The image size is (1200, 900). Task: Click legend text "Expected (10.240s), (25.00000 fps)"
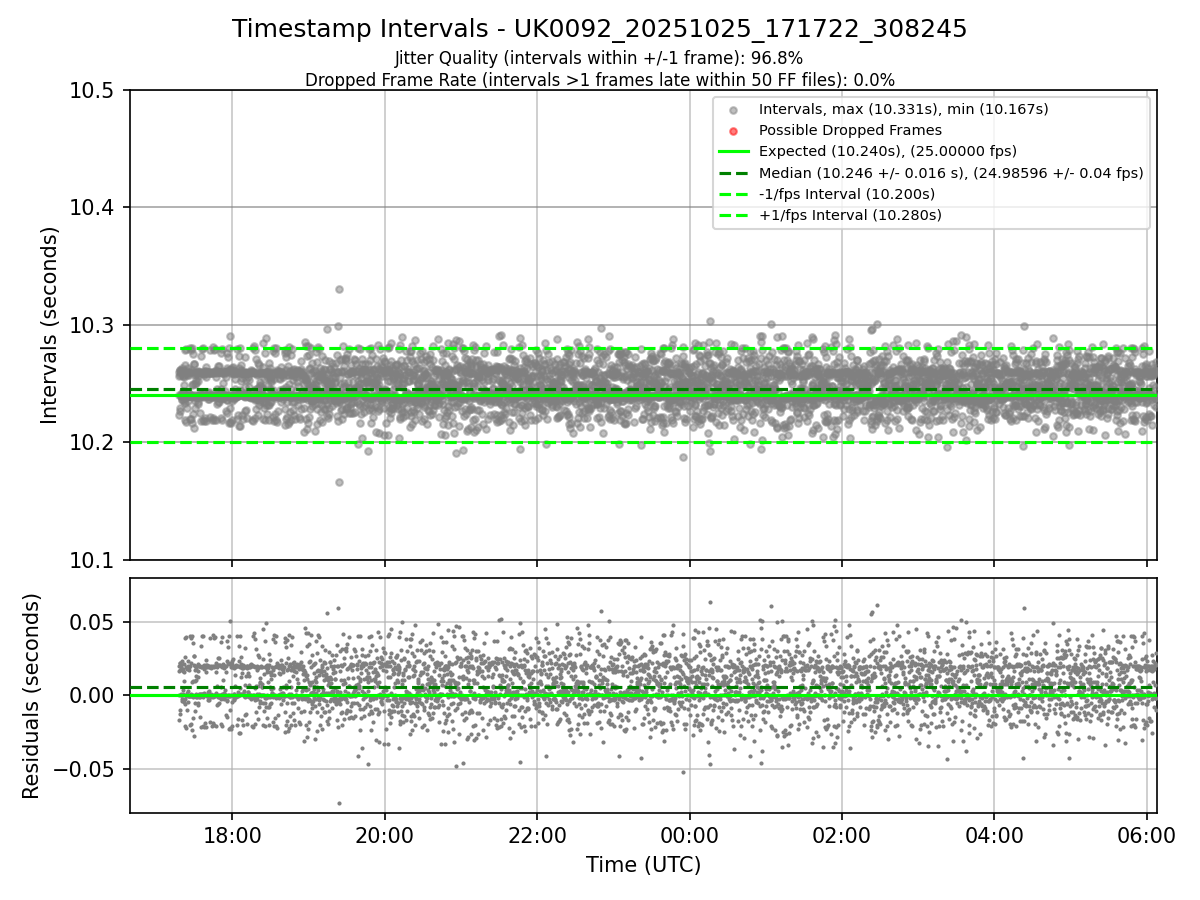(888, 152)
